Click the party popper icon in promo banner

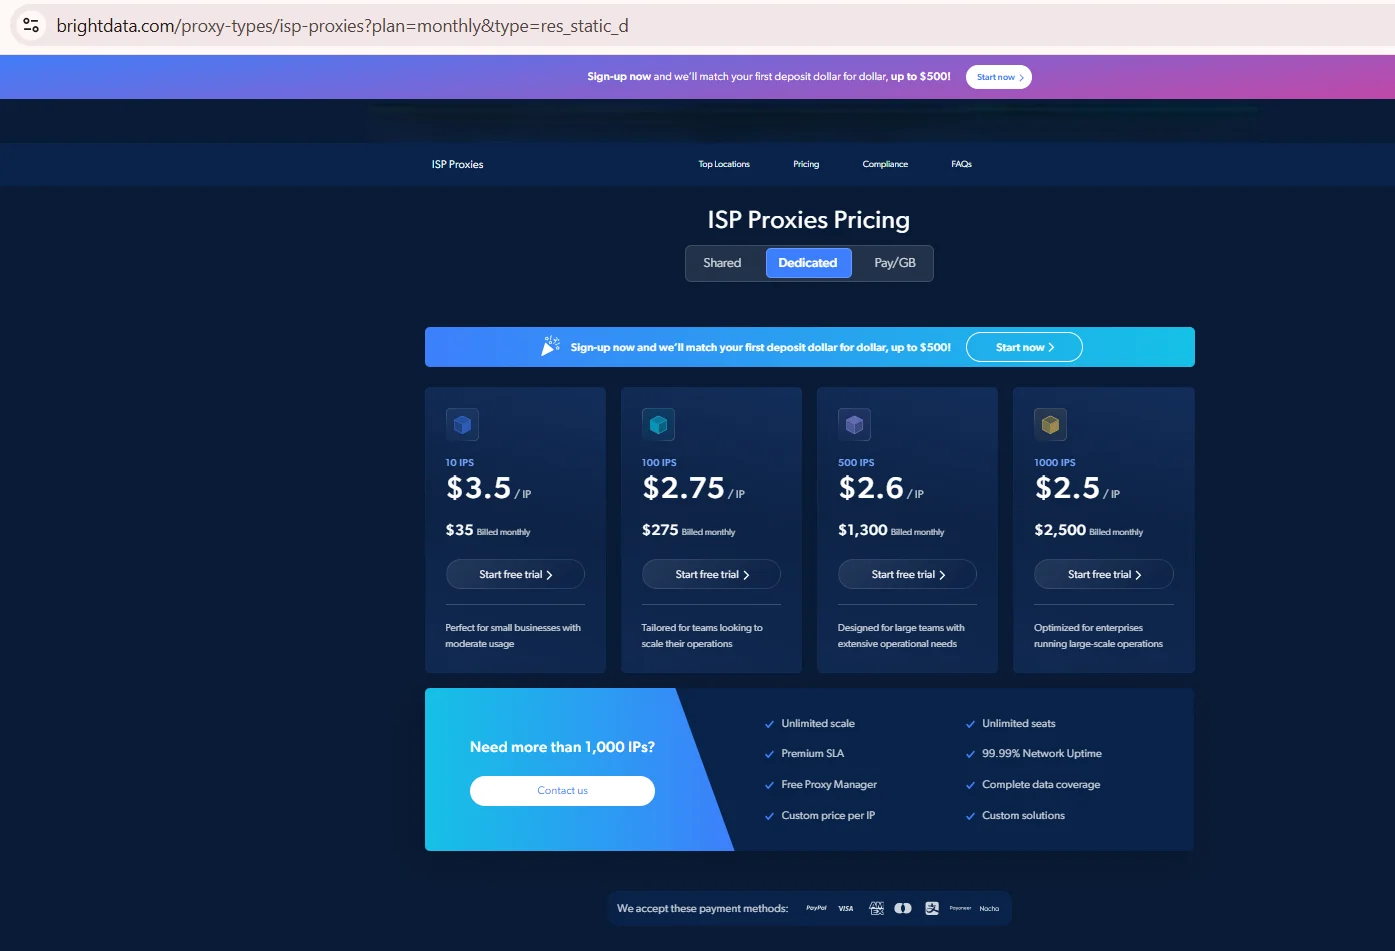tap(550, 346)
